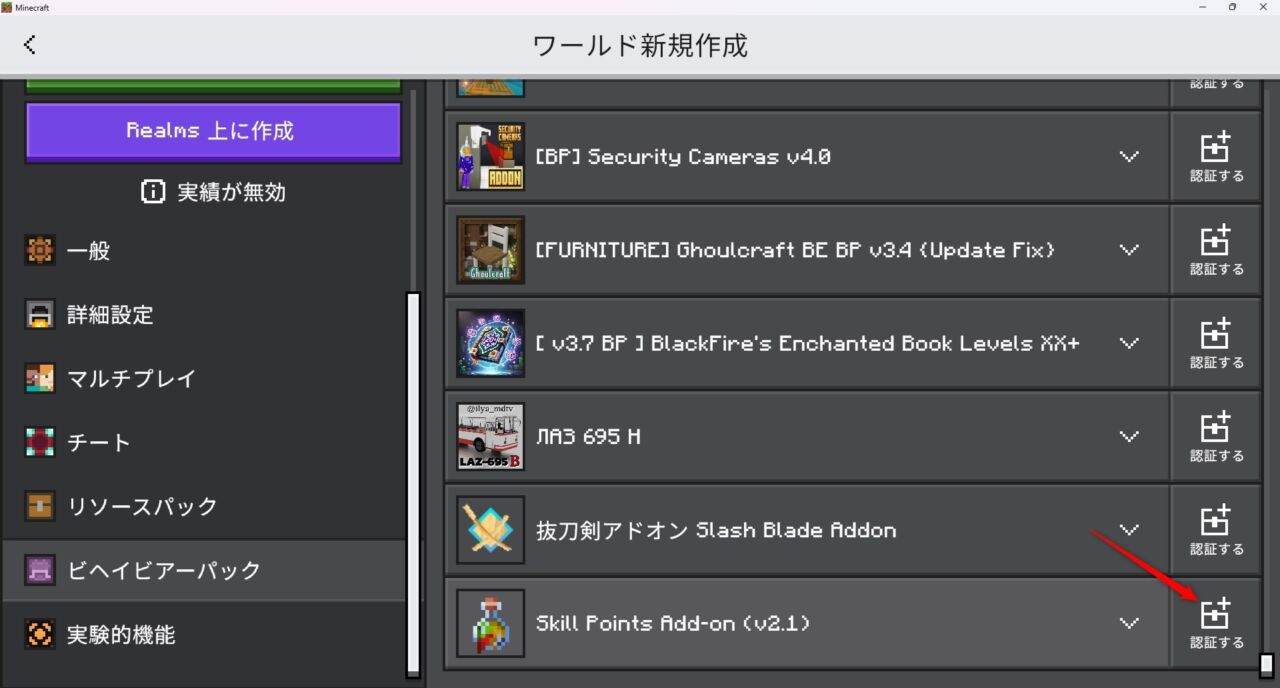This screenshot has height=688, width=1280.
Task: Click the 実績が無効 label
Action: point(231,192)
